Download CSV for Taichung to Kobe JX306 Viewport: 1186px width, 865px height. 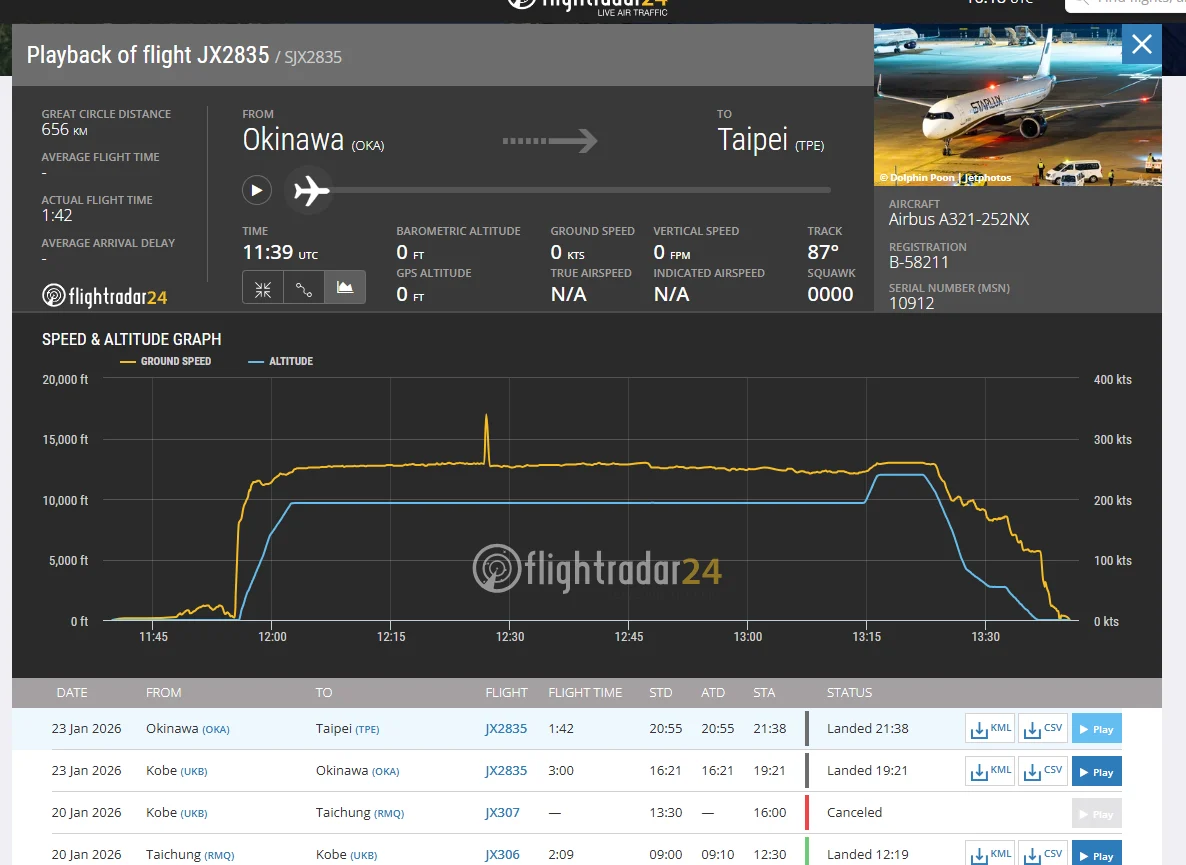(1043, 854)
